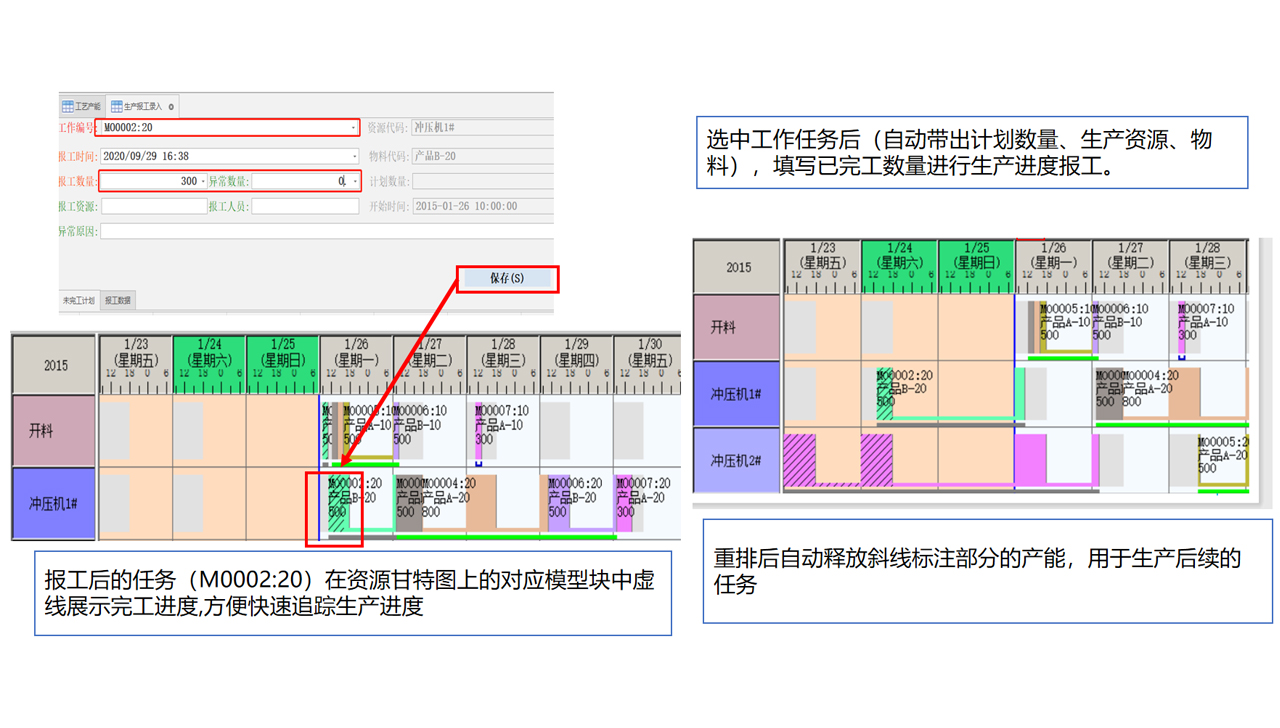This screenshot has height=728, width=1280.
Task: Focus the 报工人员 text field
Action: point(305,206)
